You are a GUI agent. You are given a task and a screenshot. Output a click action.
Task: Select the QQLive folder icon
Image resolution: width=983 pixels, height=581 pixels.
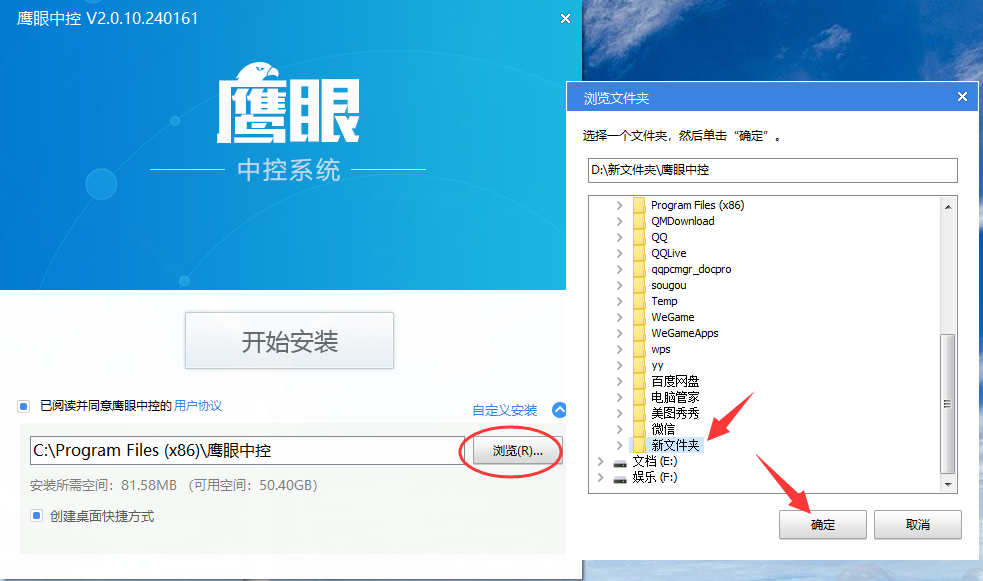(639, 253)
